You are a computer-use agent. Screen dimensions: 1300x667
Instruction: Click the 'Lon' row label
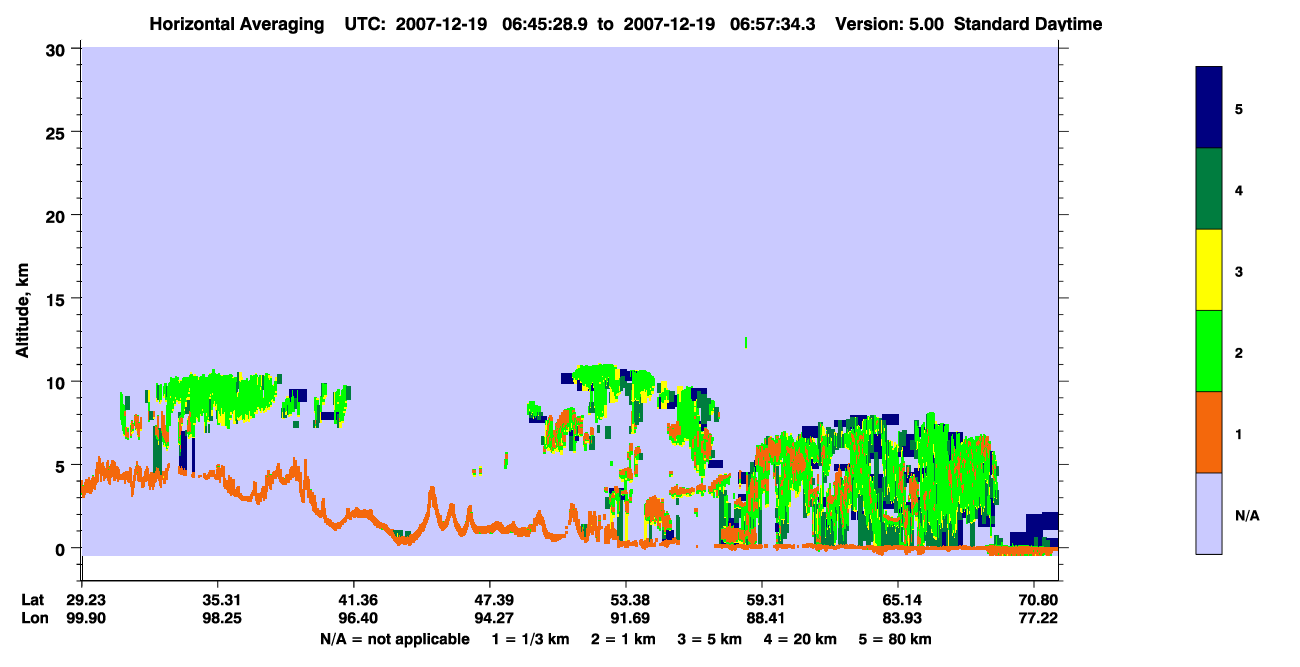[x=33, y=618]
